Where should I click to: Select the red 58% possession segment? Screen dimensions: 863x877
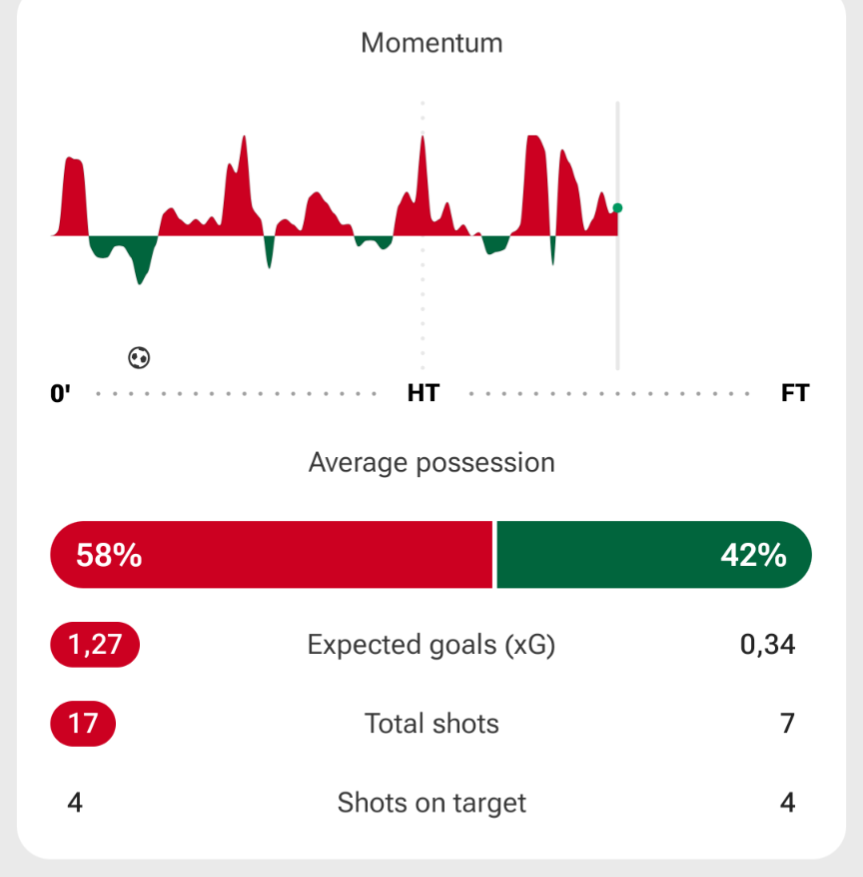pyautogui.click(x=272, y=555)
